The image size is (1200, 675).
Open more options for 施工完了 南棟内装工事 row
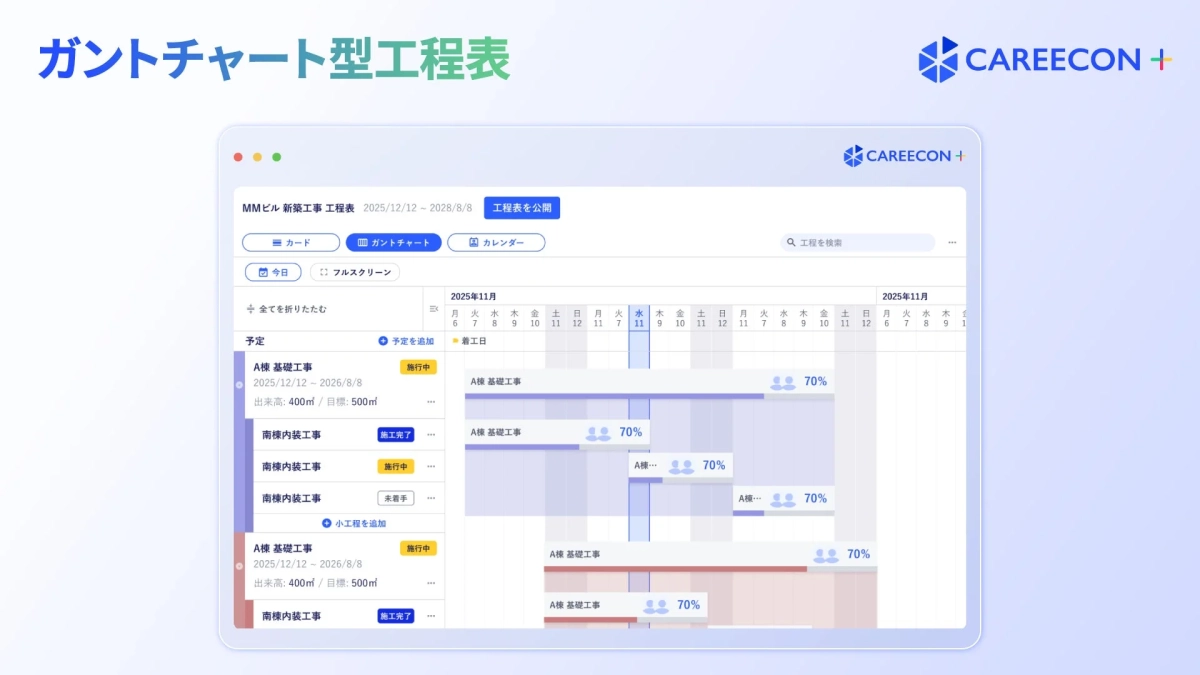(x=433, y=435)
